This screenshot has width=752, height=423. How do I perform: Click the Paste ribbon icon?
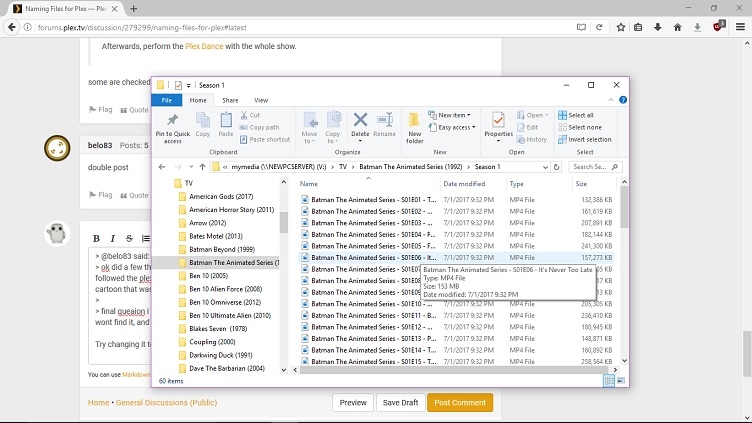click(x=226, y=120)
